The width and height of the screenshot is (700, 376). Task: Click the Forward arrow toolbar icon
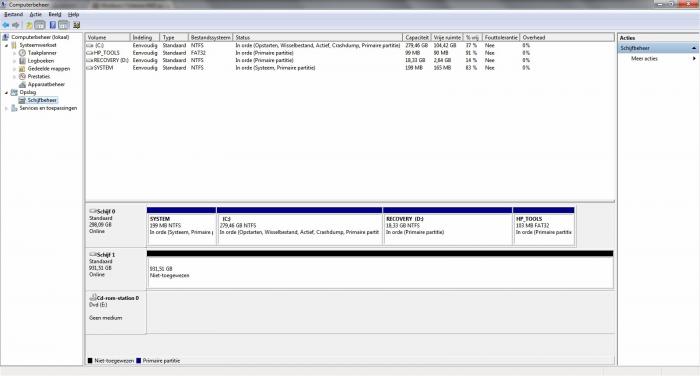point(16,25)
